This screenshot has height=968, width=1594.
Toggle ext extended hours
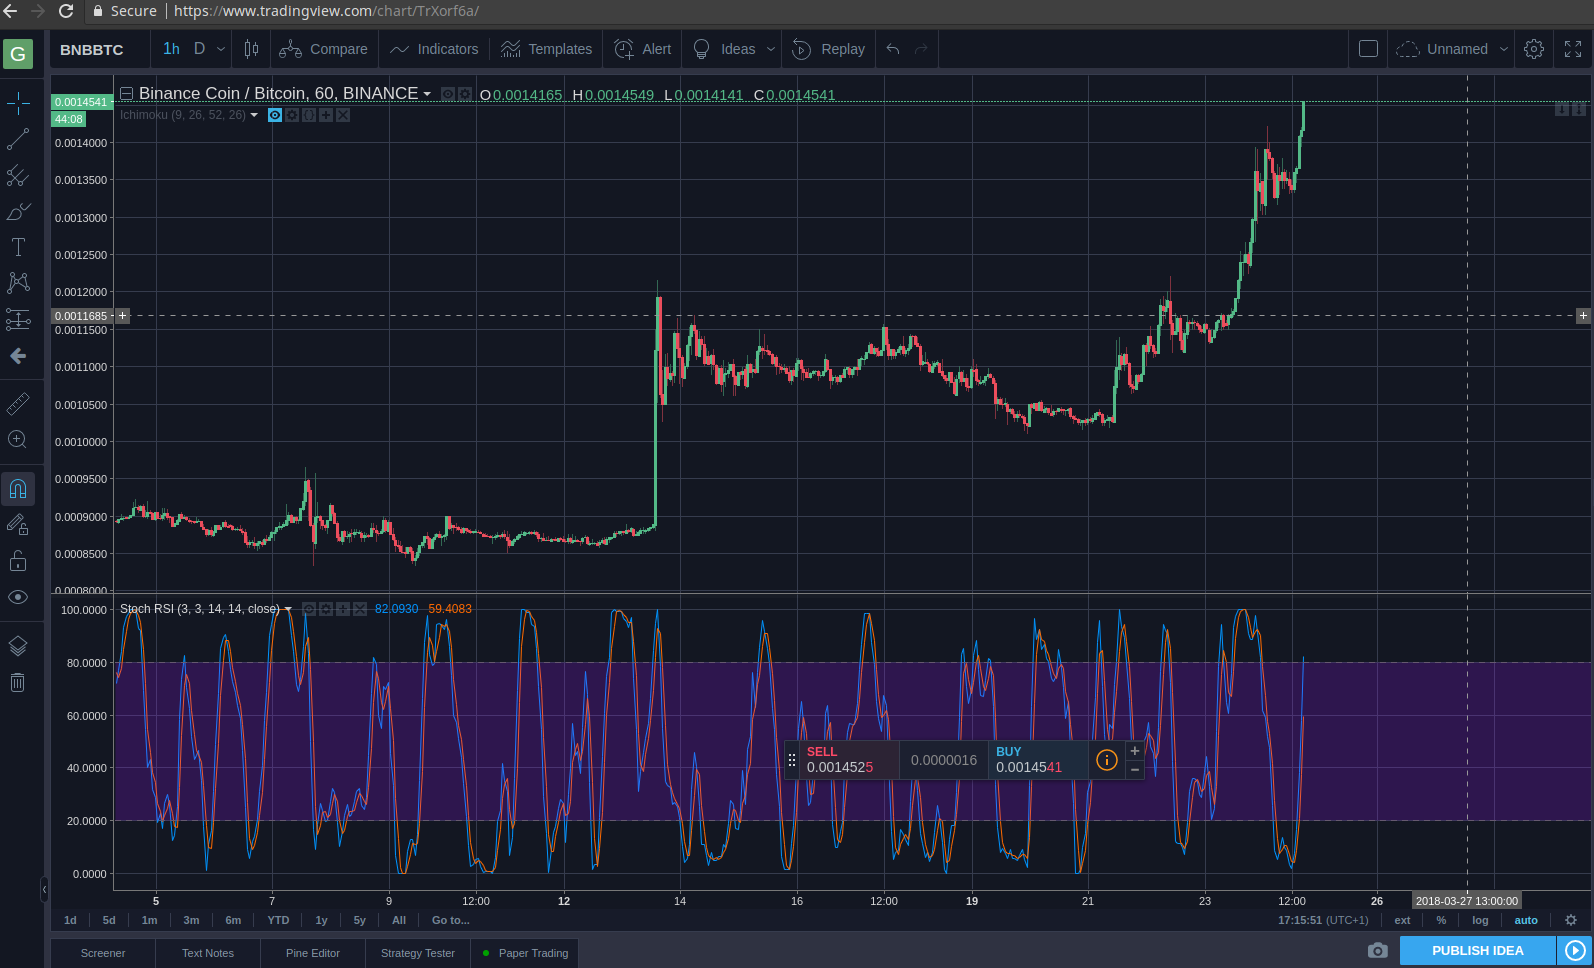(1402, 920)
